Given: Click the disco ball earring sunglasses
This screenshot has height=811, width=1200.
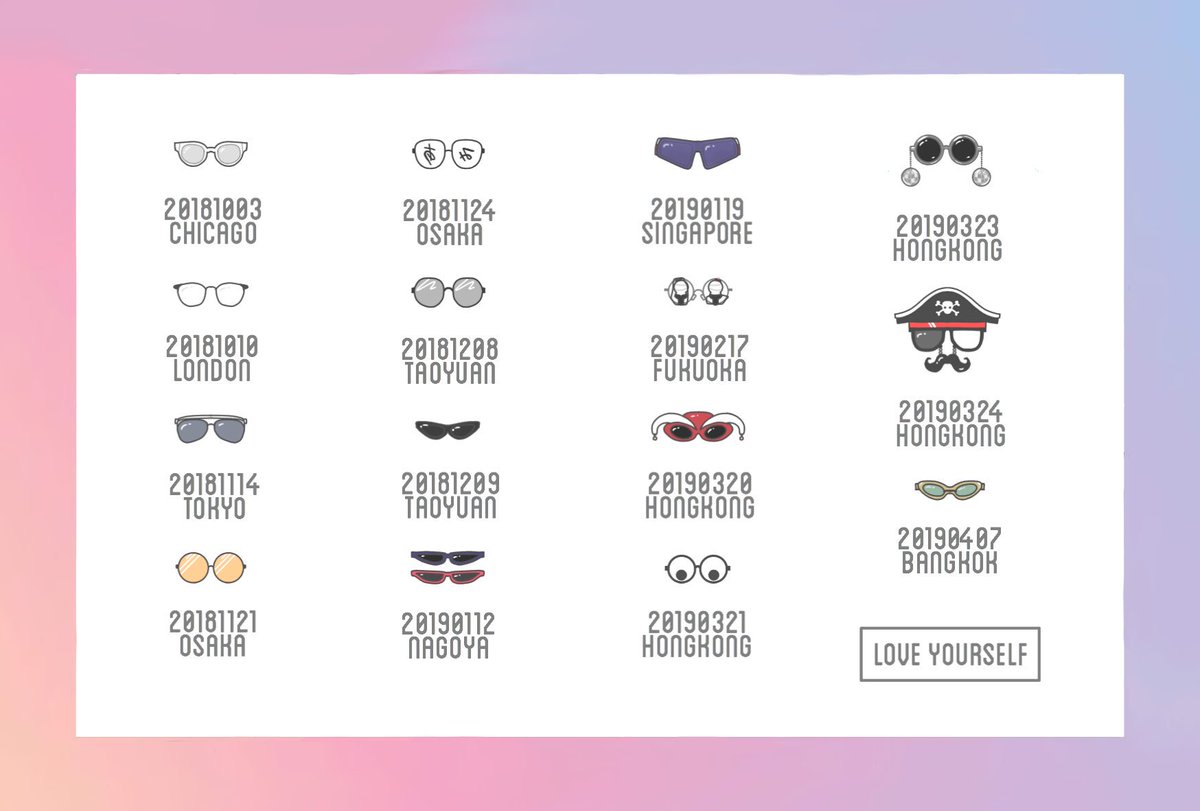Looking at the screenshot, I should click(x=948, y=159).
